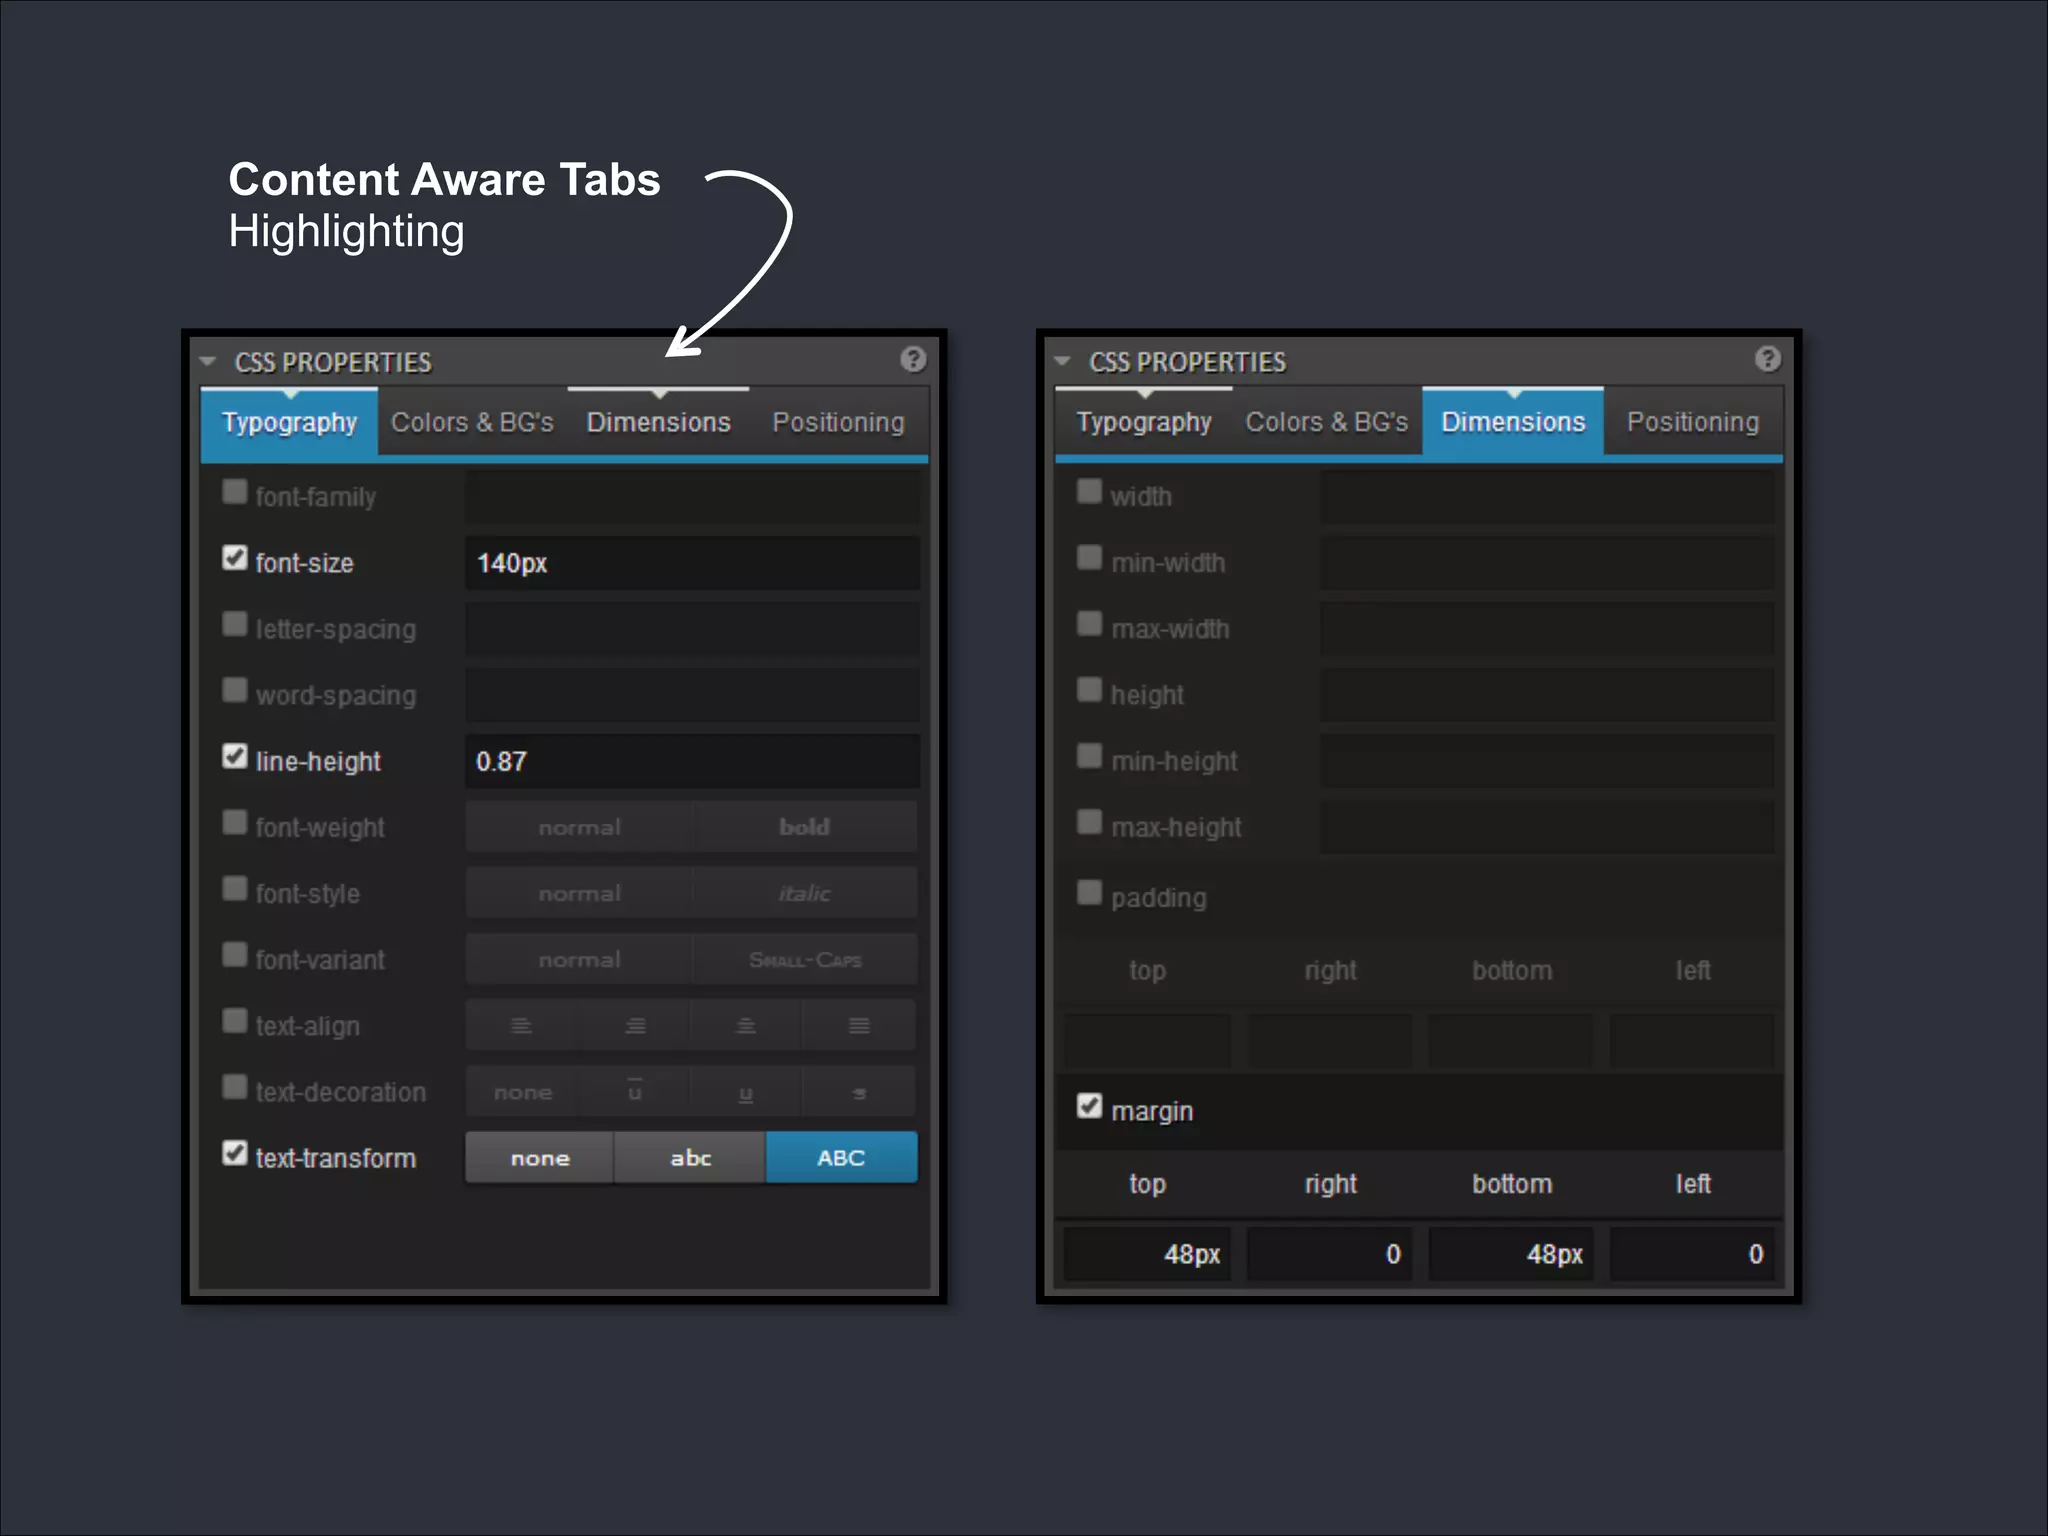The image size is (2048, 1536).
Task: Select Typography tab in right panel
Action: [x=1144, y=422]
